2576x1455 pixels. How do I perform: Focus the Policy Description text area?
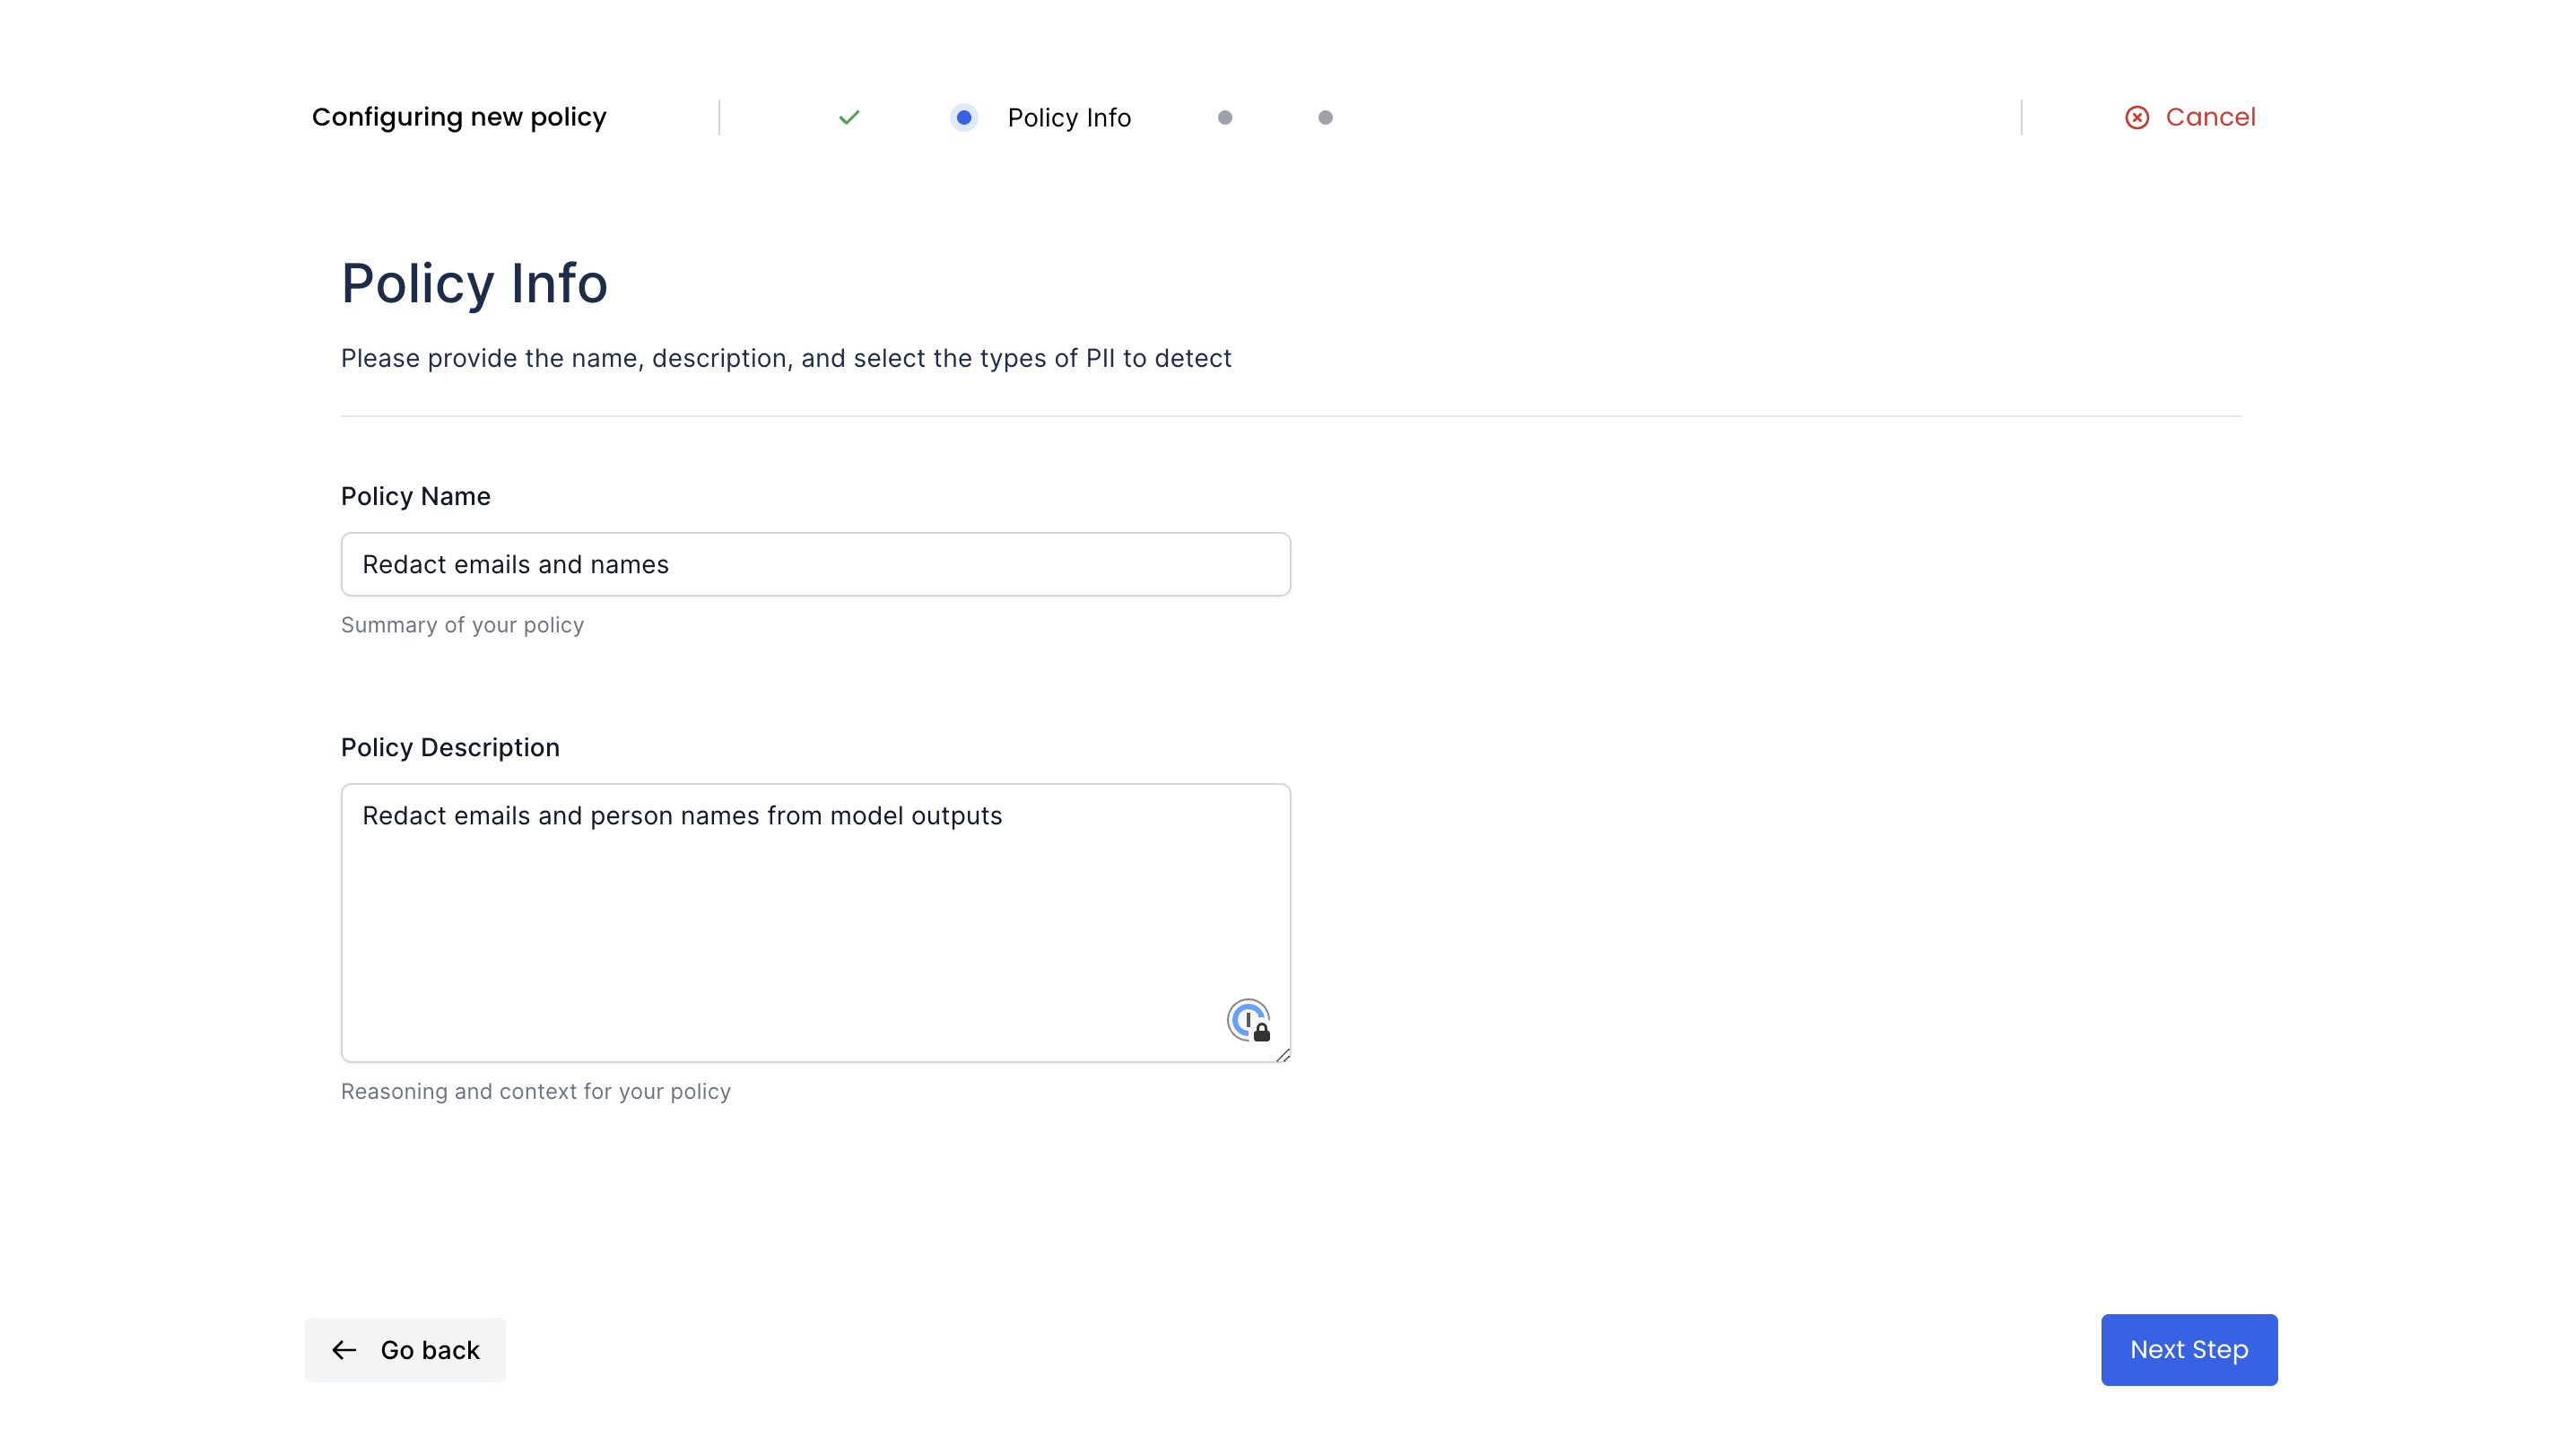[x=816, y=923]
